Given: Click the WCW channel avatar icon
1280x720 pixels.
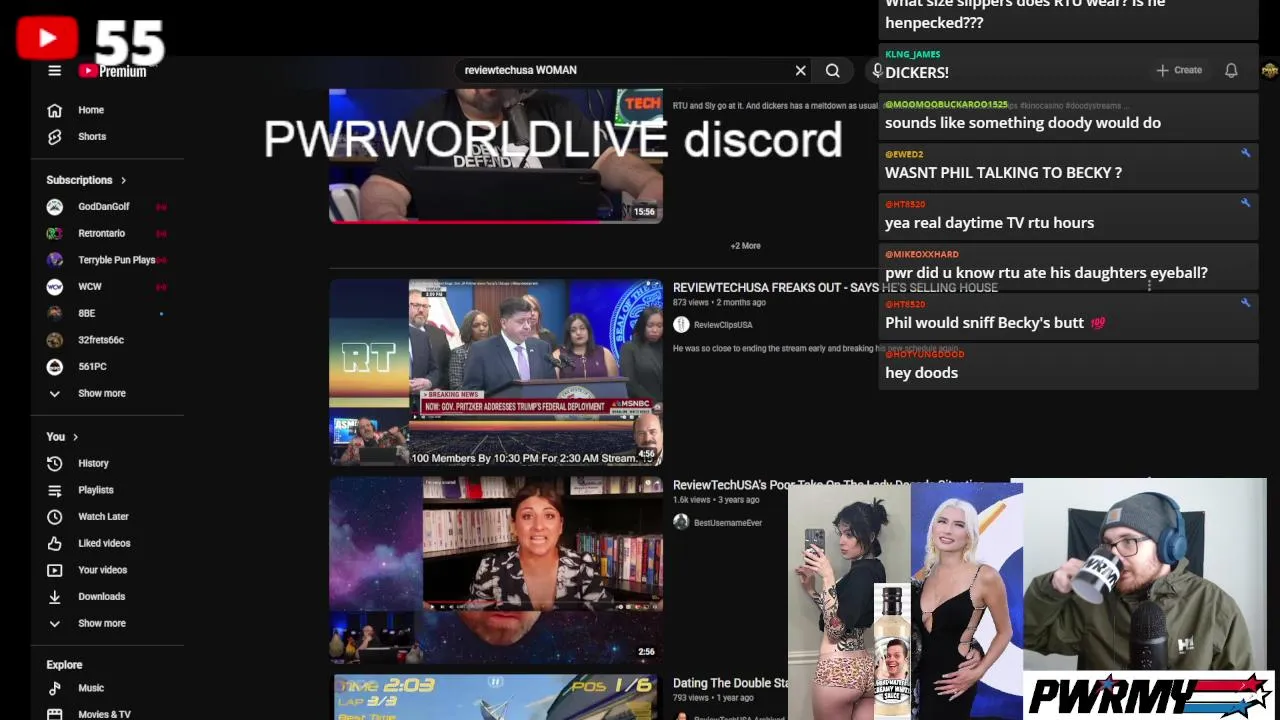Looking at the screenshot, I should click(x=55, y=286).
